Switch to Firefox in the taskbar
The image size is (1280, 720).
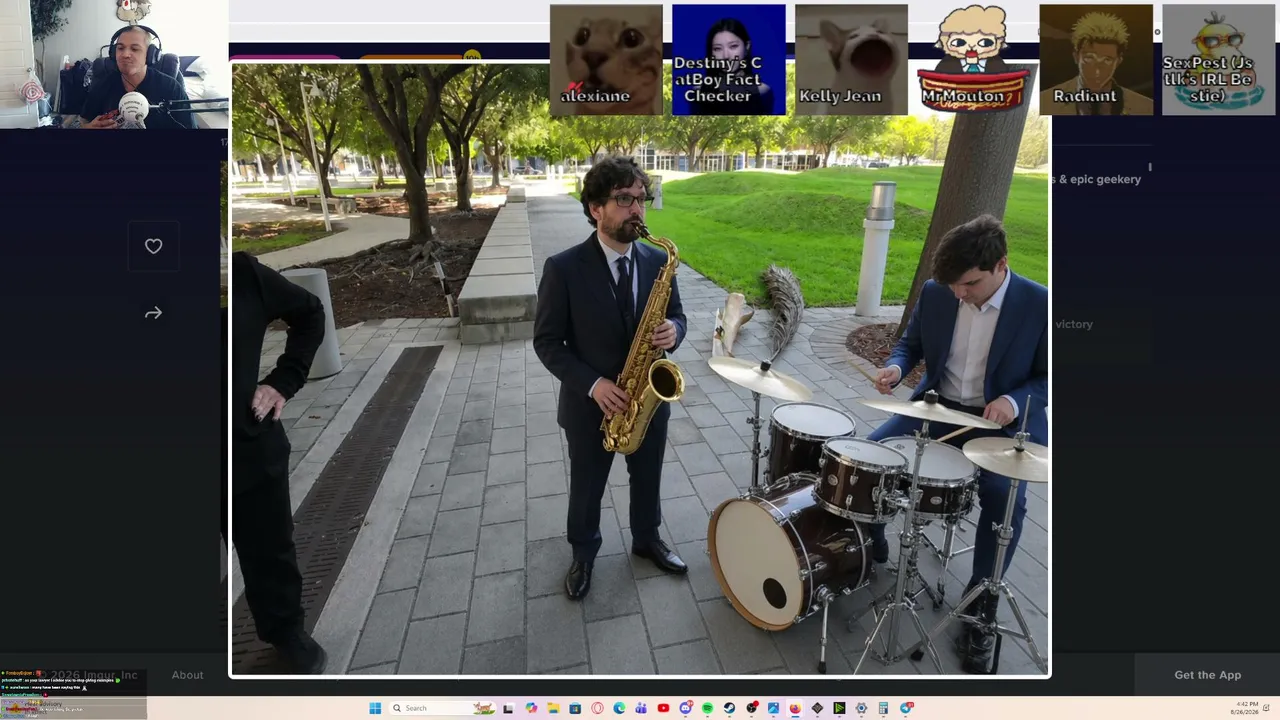[x=795, y=708]
